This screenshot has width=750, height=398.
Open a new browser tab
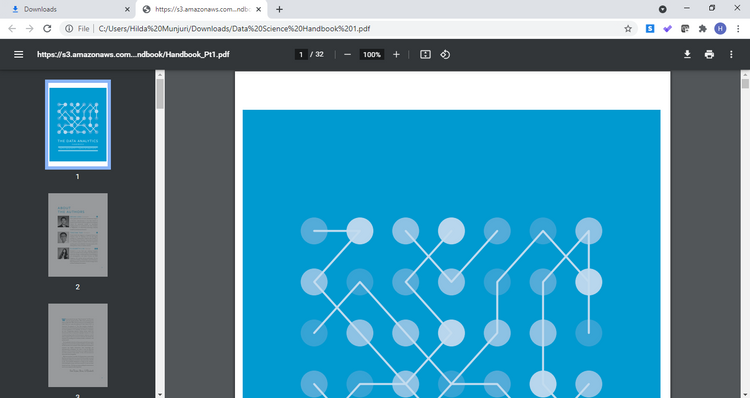click(x=279, y=9)
